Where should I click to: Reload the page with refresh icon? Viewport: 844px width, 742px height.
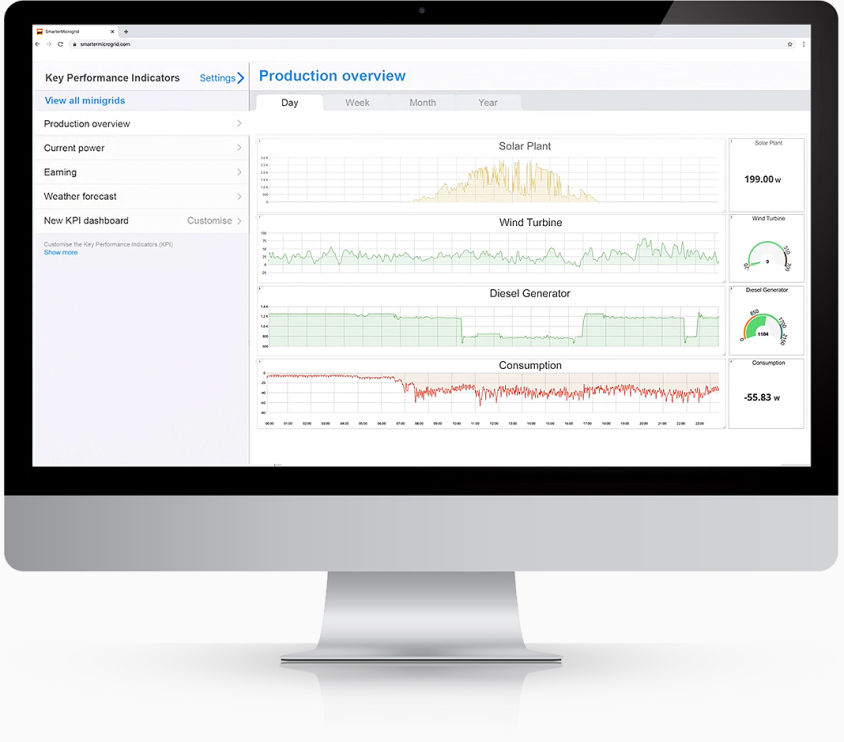point(60,44)
